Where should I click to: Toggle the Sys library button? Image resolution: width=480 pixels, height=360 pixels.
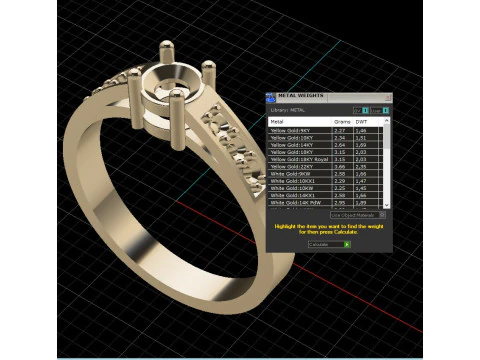pos(361,110)
